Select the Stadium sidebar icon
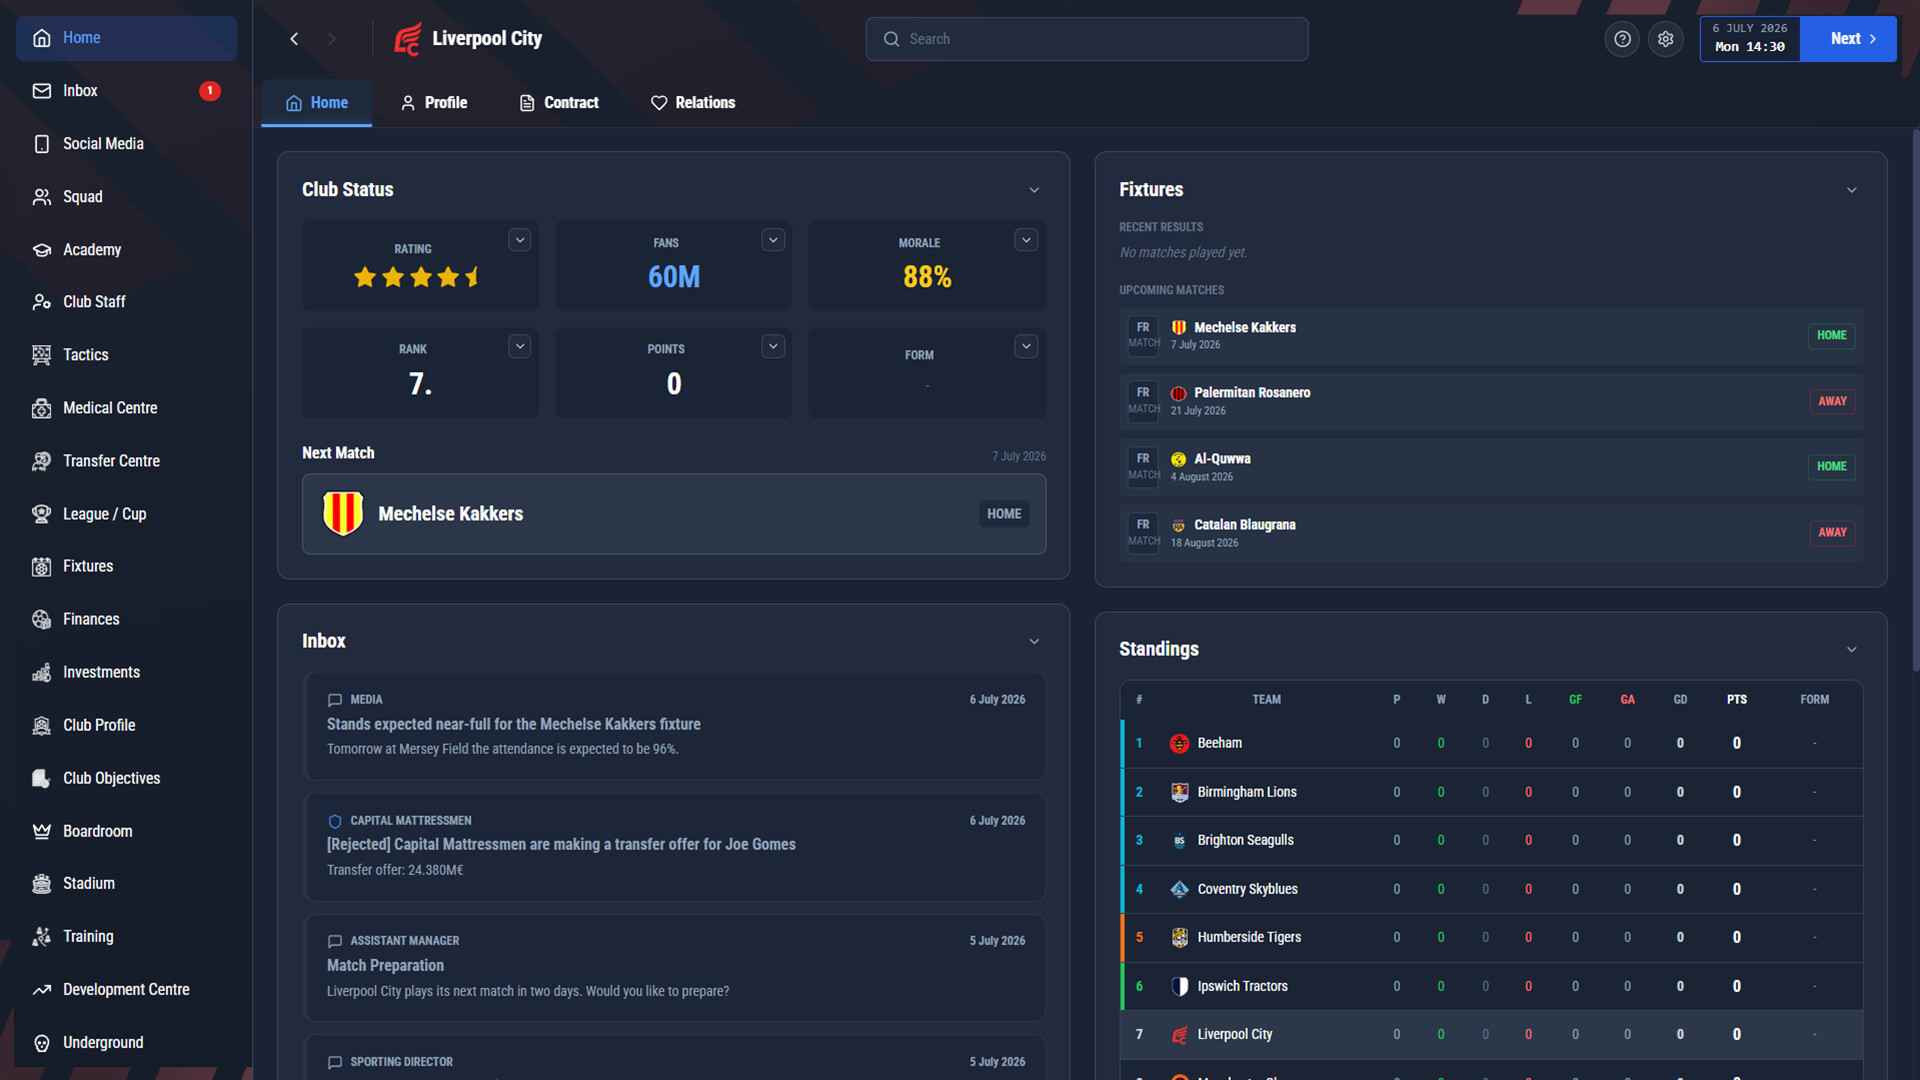 41,884
